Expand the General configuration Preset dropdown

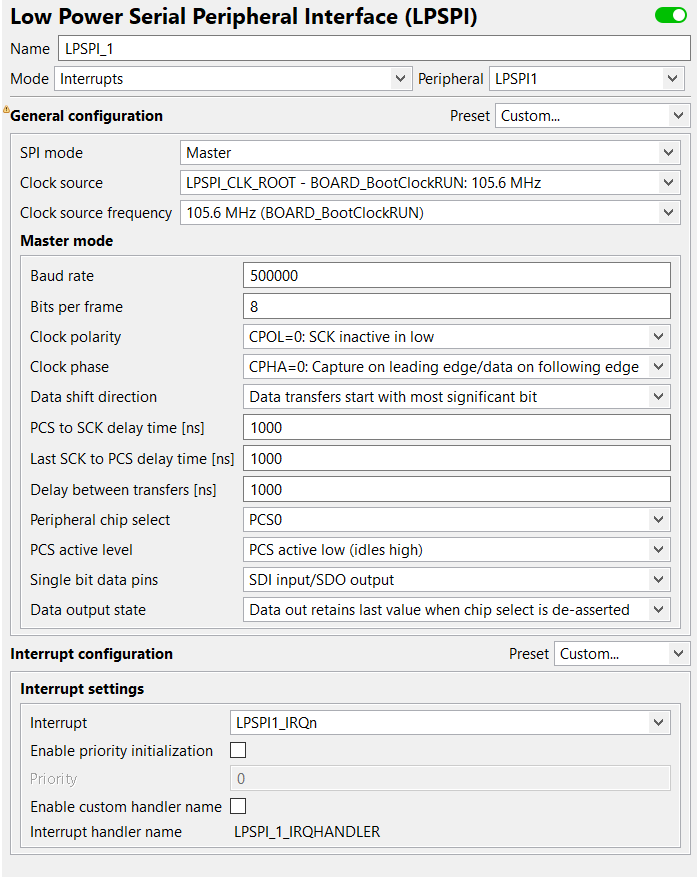592,116
